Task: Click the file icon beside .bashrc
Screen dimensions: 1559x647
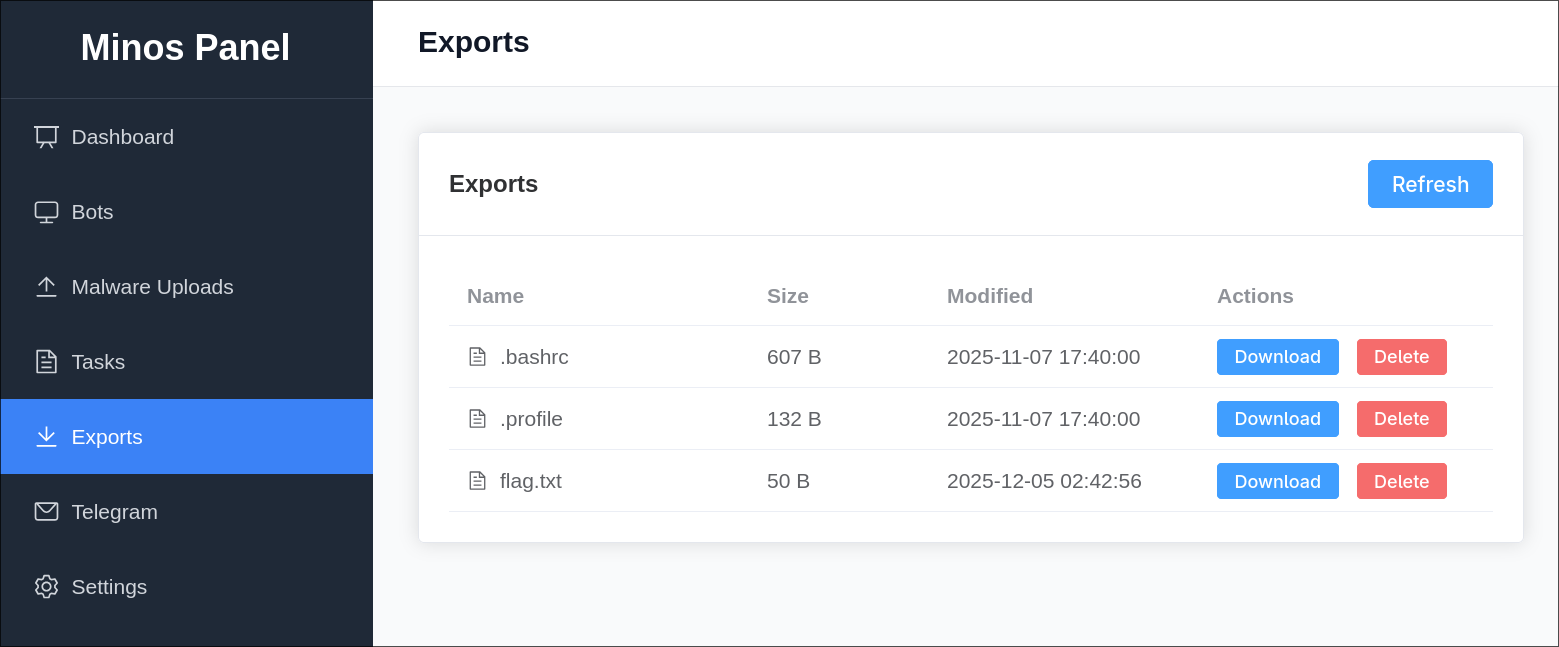Action: [477, 357]
